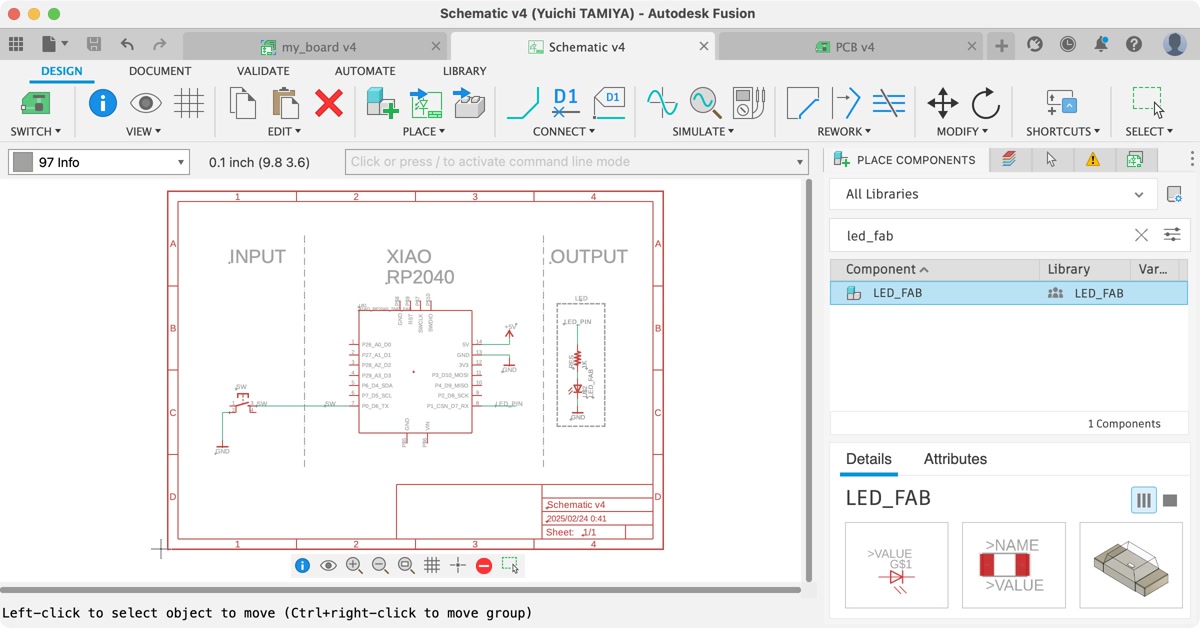Click the Rotate tool icon
1200x628 pixels.
click(985, 103)
